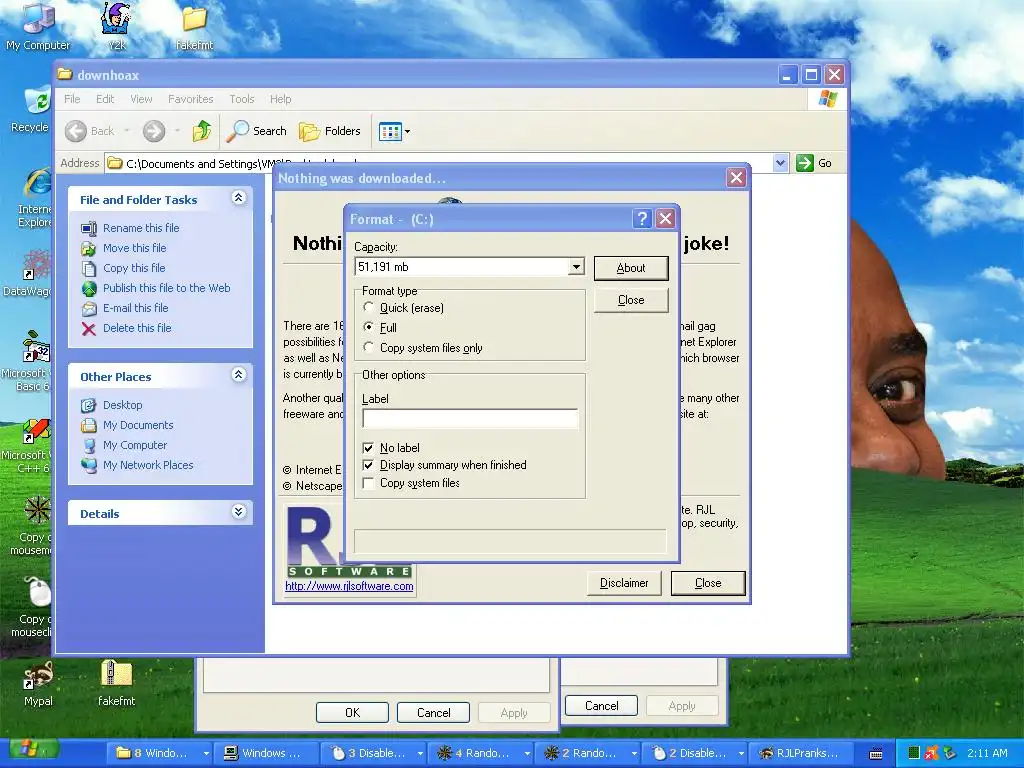Click the taskbar clock showing 2:11 AM
The height and width of the screenshot is (768, 1024).
tap(987, 753)
